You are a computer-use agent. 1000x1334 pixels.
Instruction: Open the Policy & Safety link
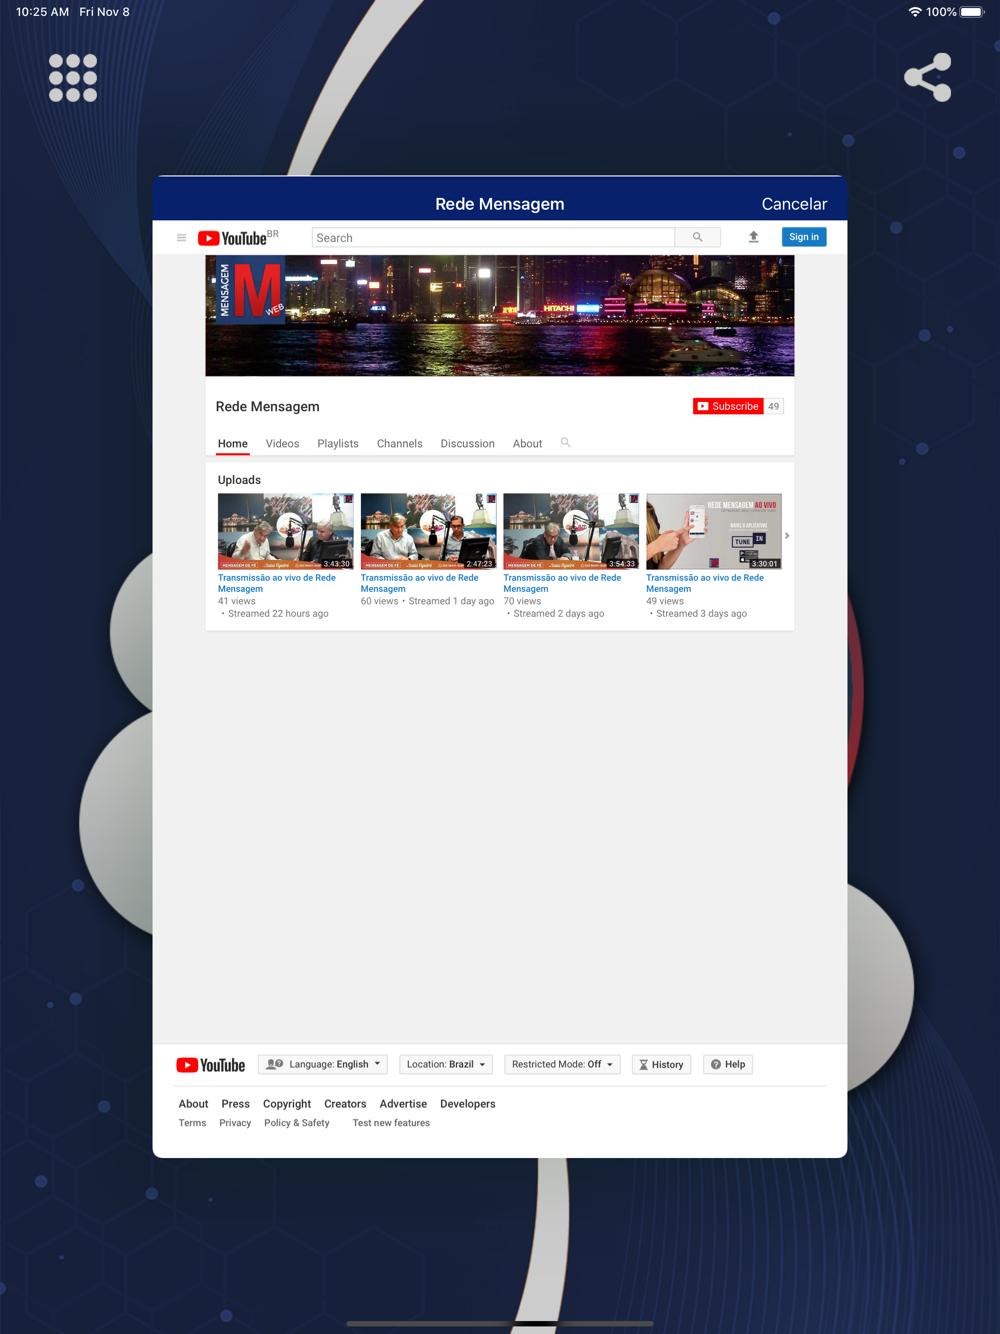297,1123
